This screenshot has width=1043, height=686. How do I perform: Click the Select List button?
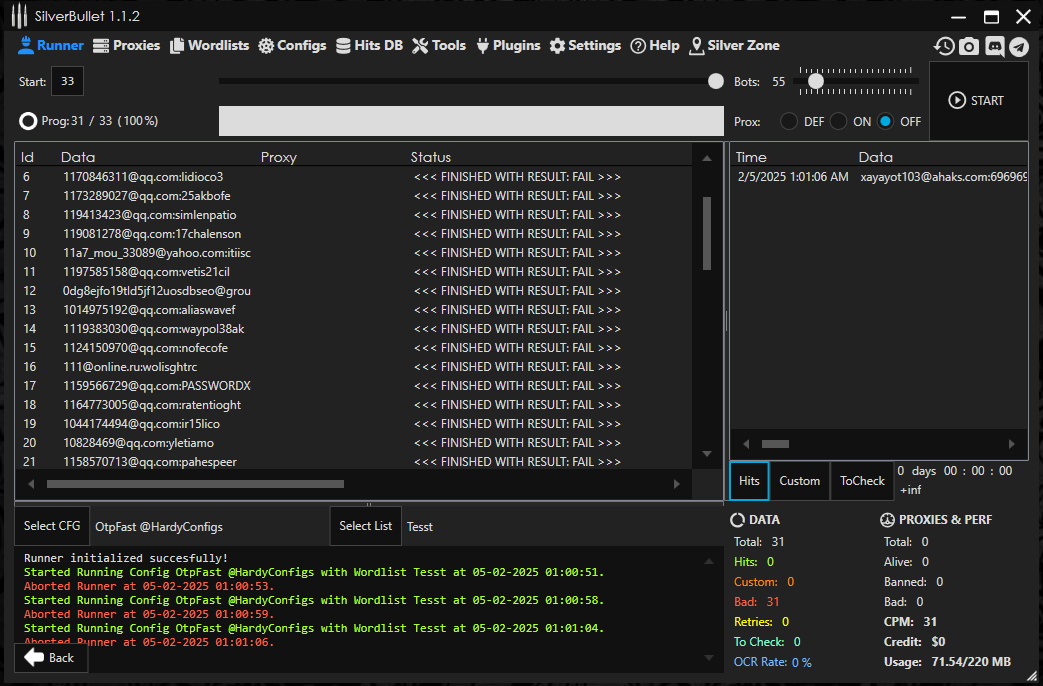click(365, 526)
